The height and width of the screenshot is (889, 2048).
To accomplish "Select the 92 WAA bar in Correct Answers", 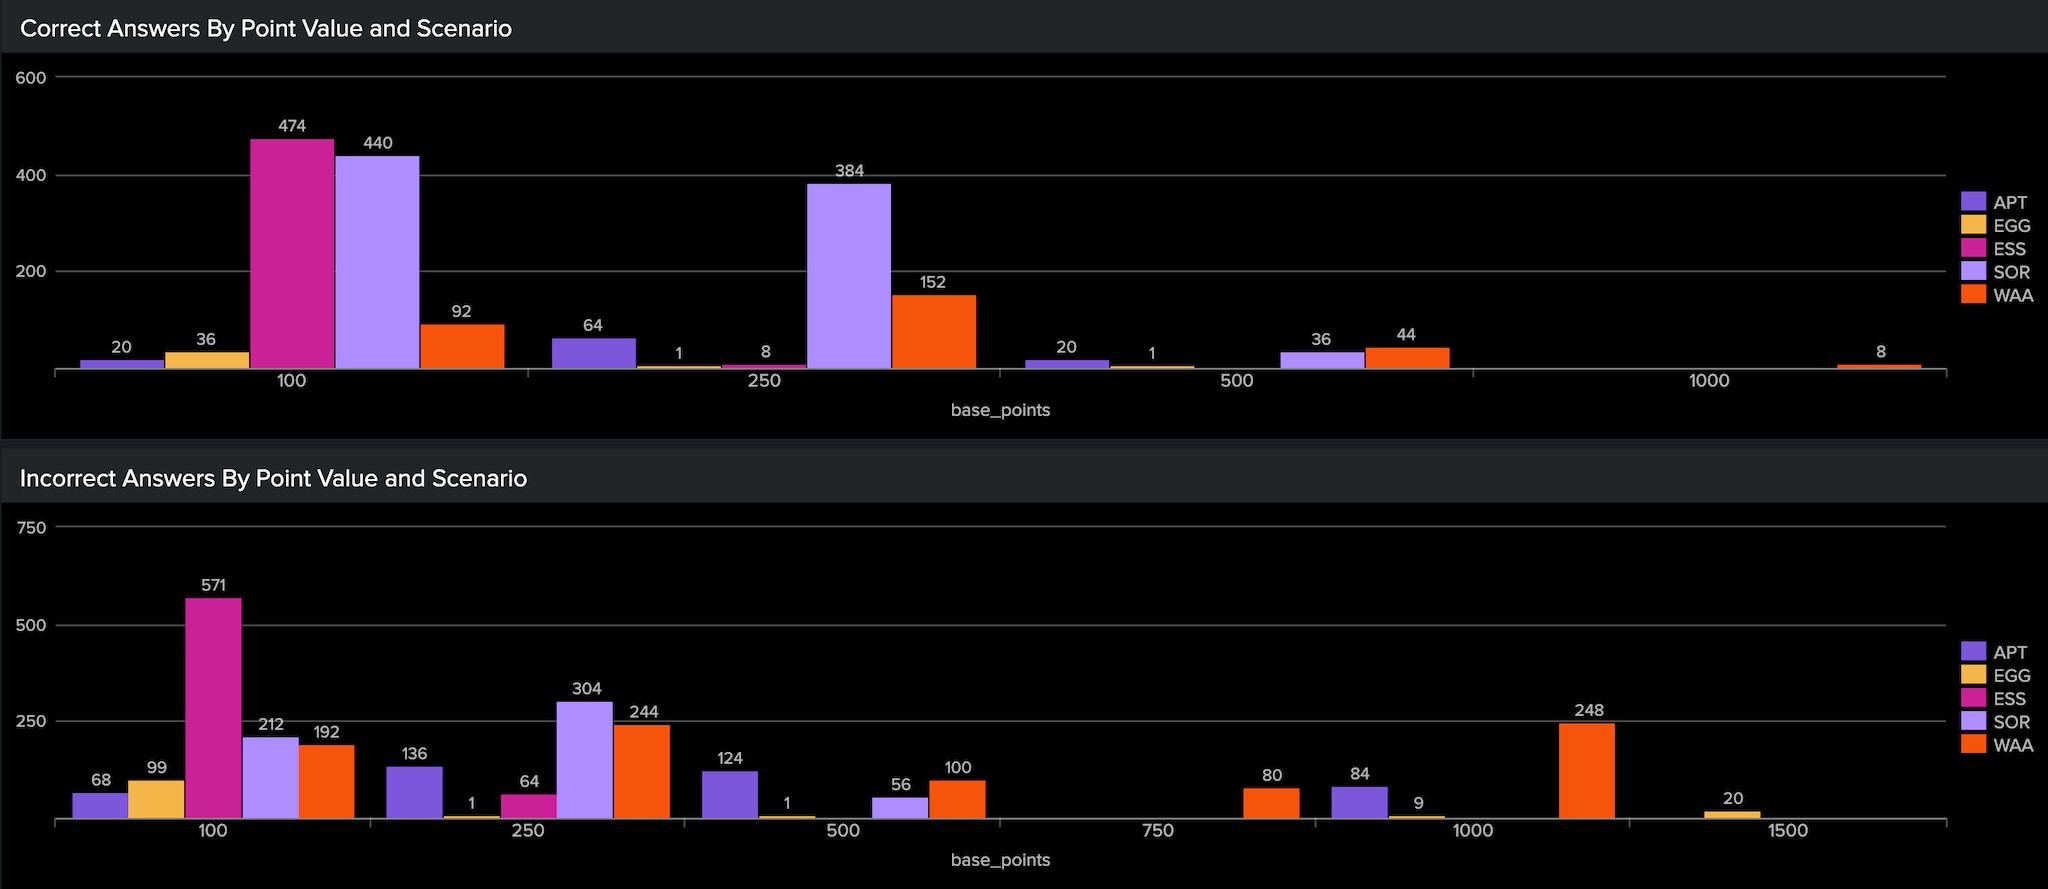I will (462, 347).
